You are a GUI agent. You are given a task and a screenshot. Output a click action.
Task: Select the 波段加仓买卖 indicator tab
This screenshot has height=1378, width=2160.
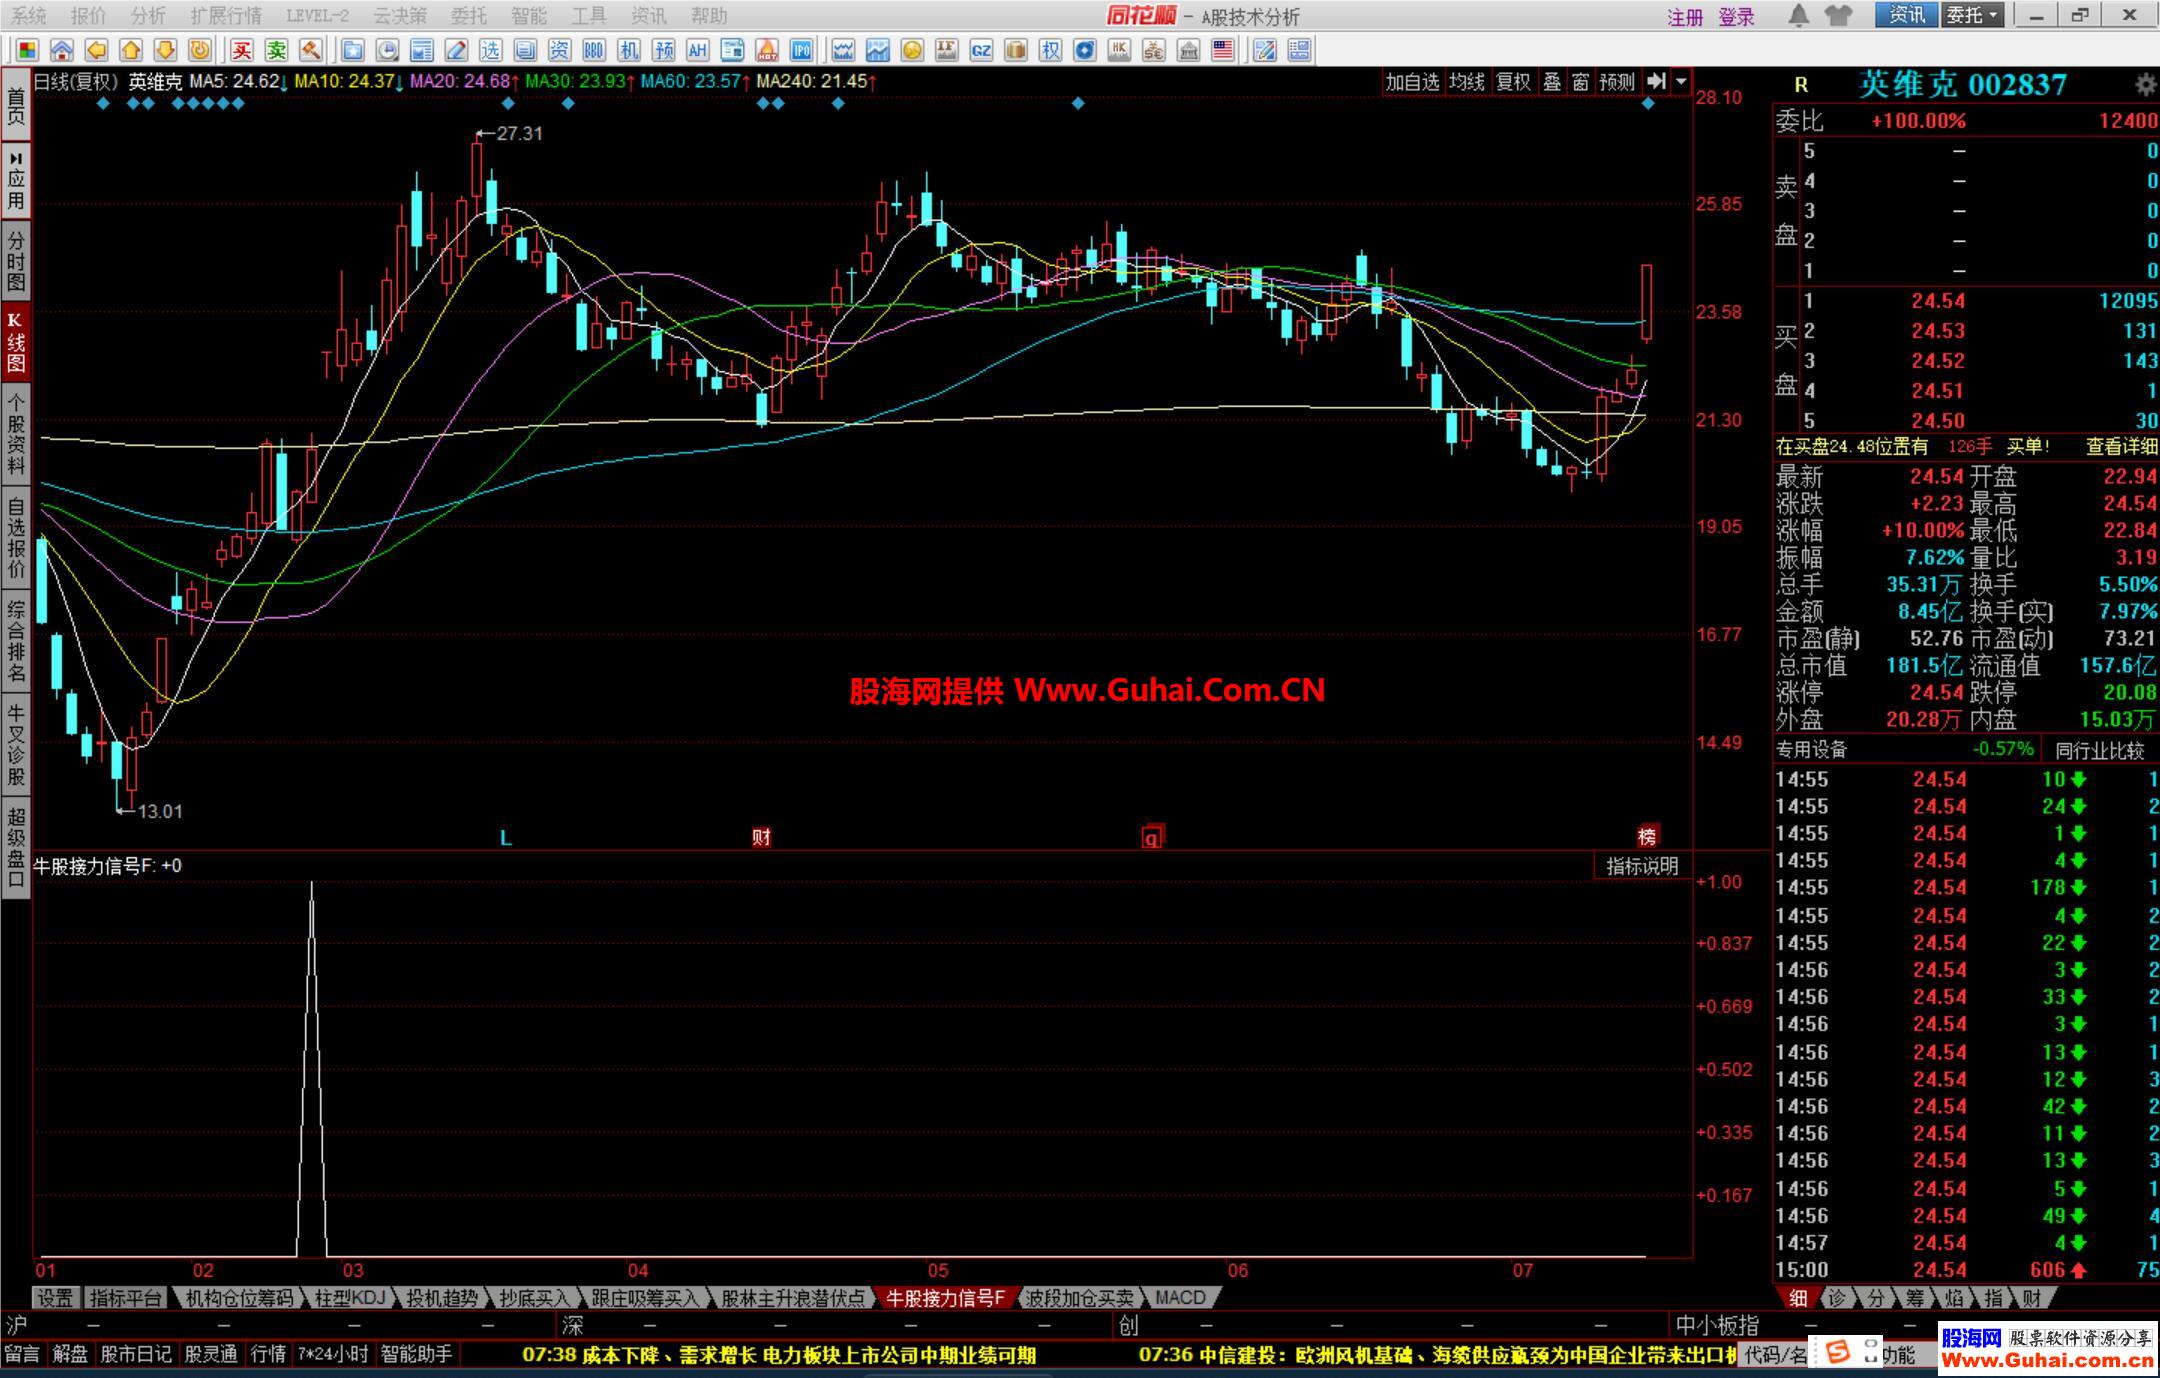[1080, 1298]
